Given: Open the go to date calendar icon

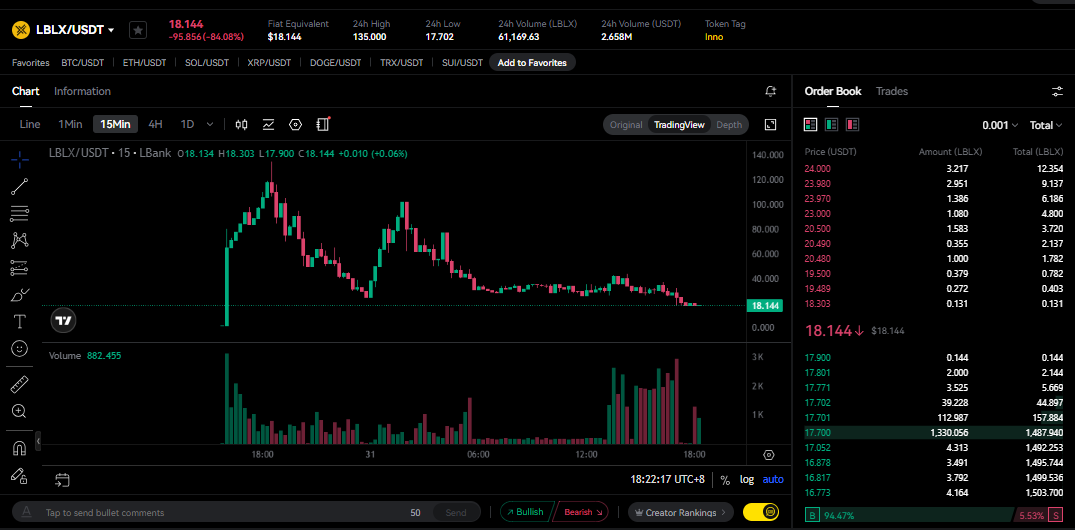Looking at the screenshot, I should (x=62, y=480).
